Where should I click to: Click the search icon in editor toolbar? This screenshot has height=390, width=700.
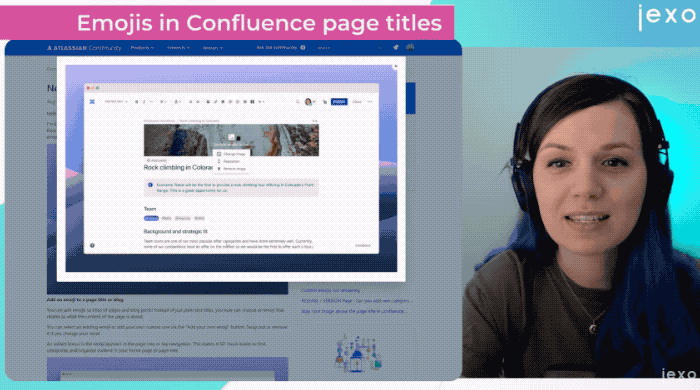pos(298,102)
